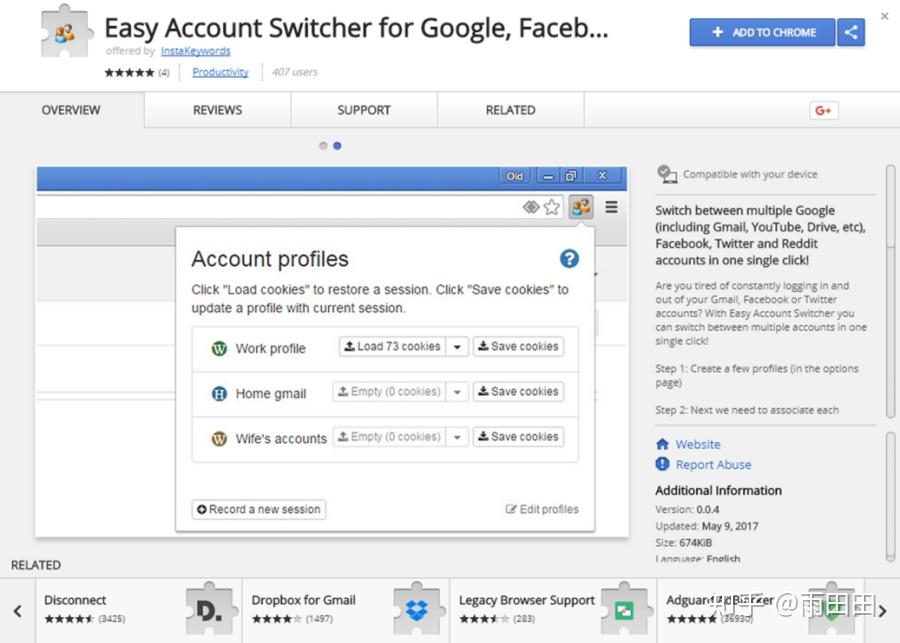The width and height of the screenshot is (900, 643).
Task: Click the account switcher extension toolbar icon
Action: pos(581,207)
